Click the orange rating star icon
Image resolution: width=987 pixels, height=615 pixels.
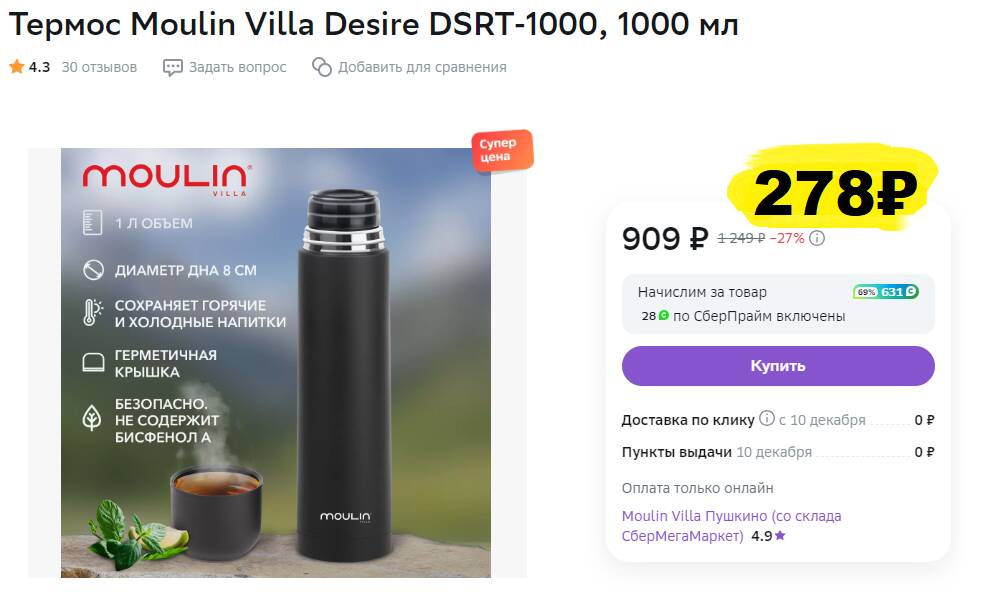point(16,67)
